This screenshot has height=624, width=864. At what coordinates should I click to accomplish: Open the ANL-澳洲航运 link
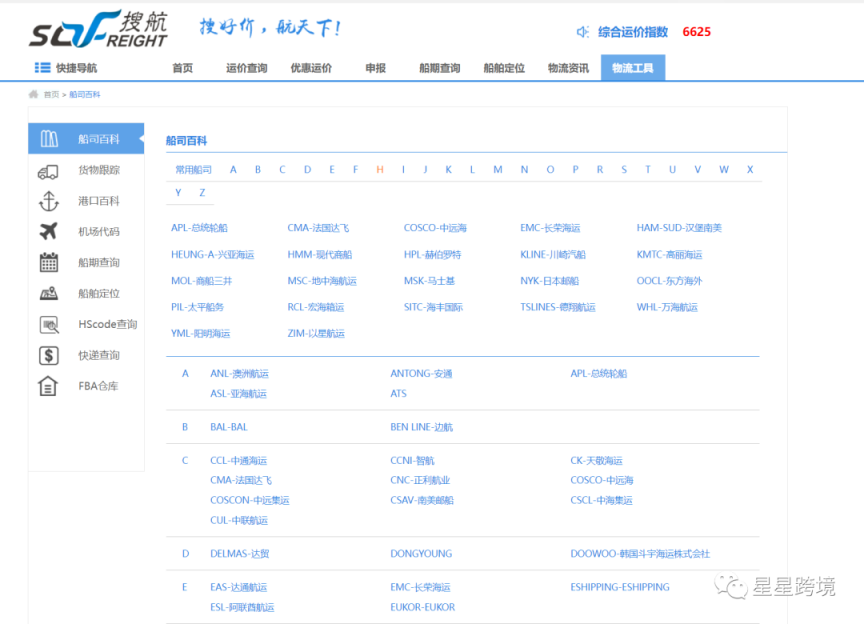(239, 373)
